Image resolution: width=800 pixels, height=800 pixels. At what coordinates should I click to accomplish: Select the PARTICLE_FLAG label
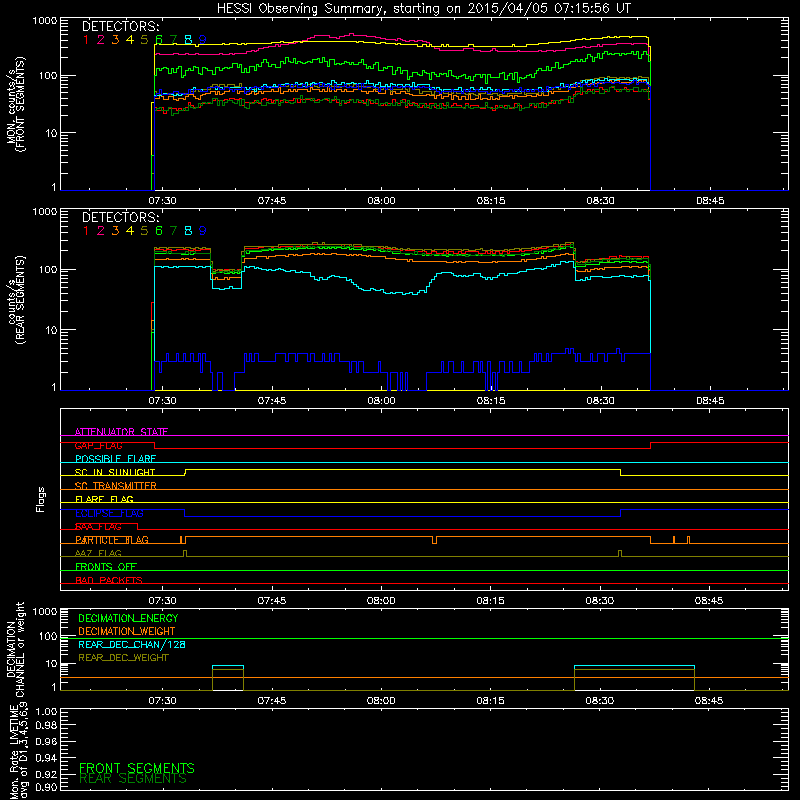pos(112,540)
